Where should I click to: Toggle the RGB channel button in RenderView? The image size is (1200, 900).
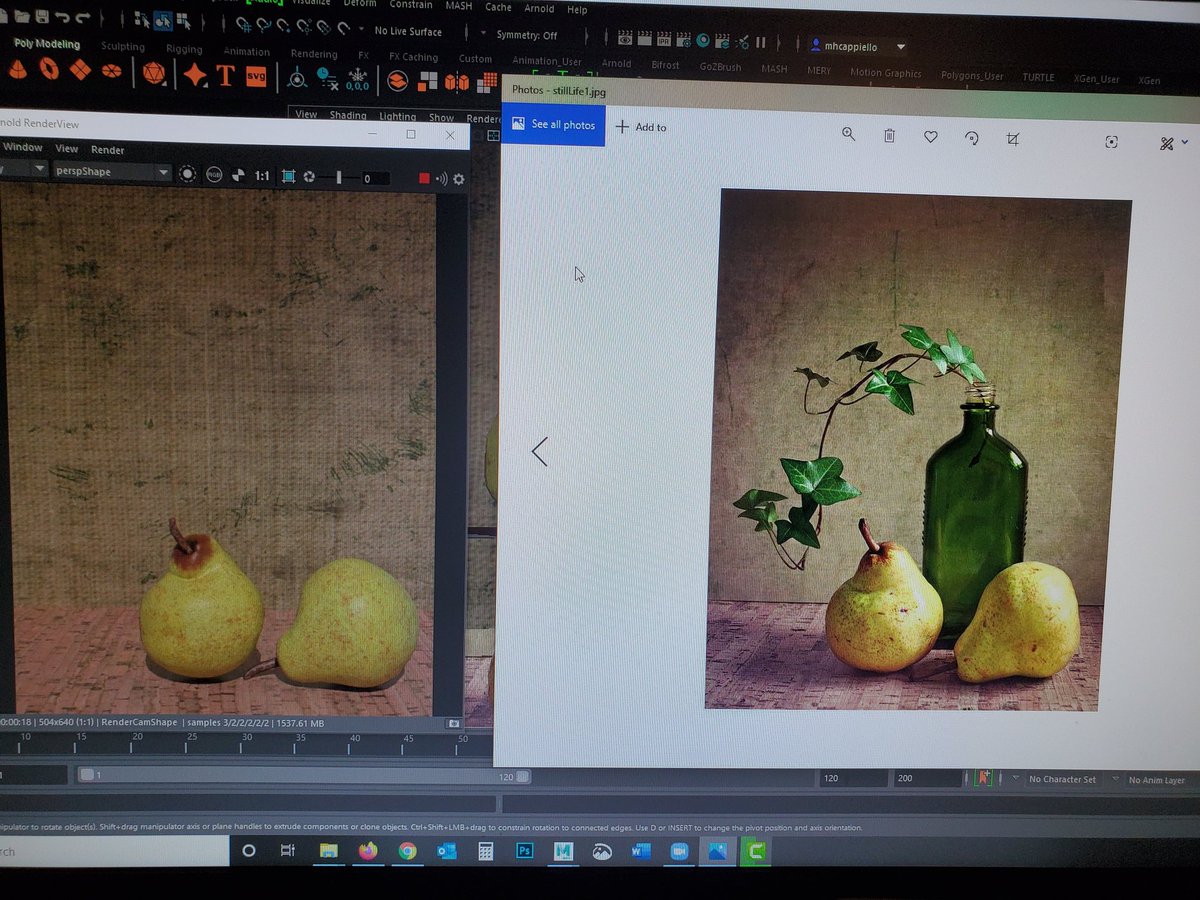(x=214, y=175)
